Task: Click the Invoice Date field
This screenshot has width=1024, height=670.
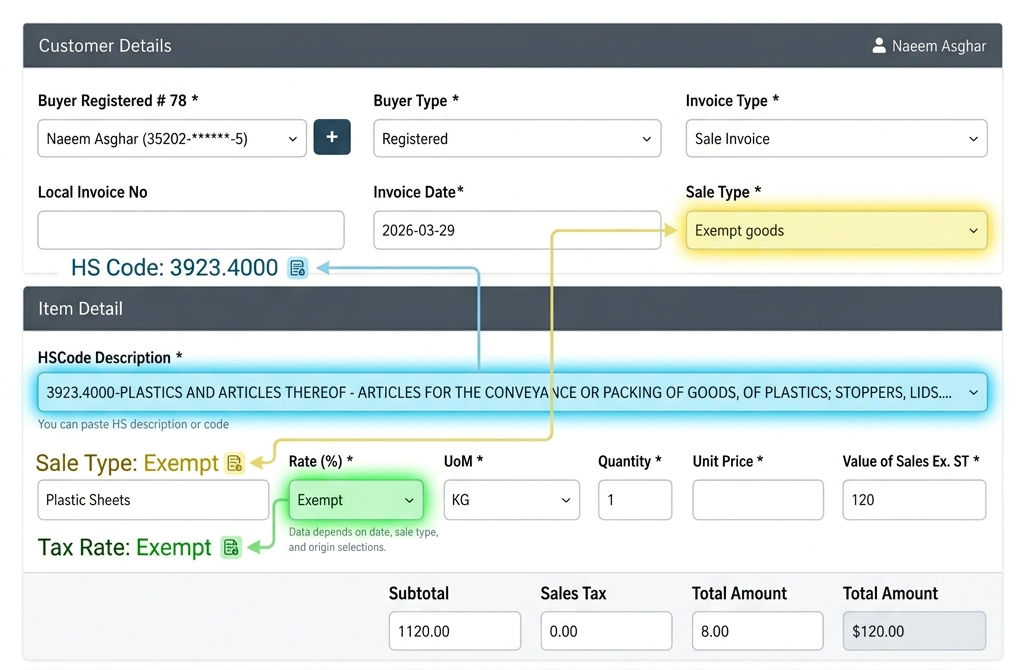Action: click(517, 230)
